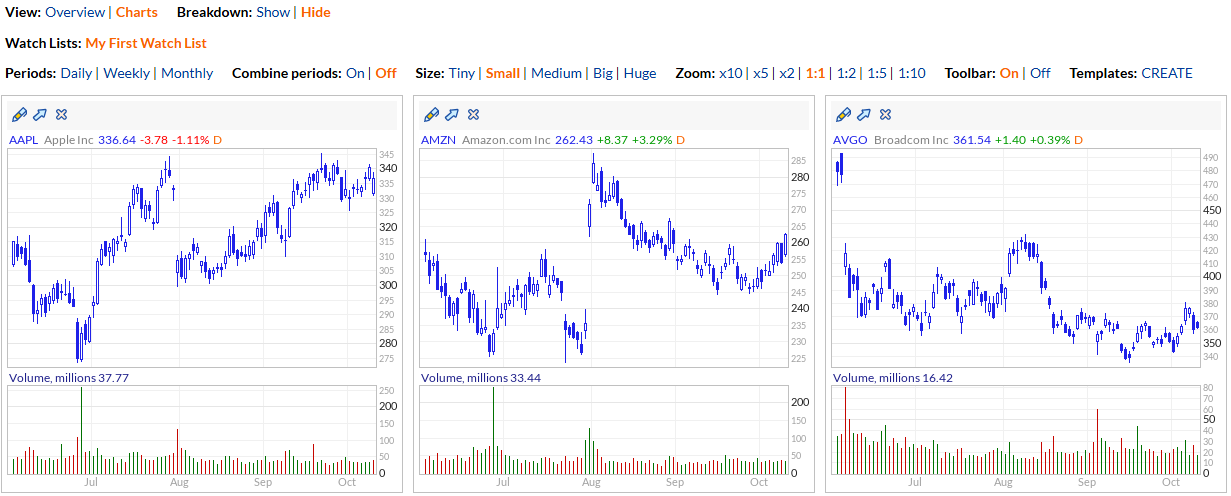This screenshot has width=1231, height=496.
Task: Click the AVGO volume bar chart
Action: (1016, 430)
